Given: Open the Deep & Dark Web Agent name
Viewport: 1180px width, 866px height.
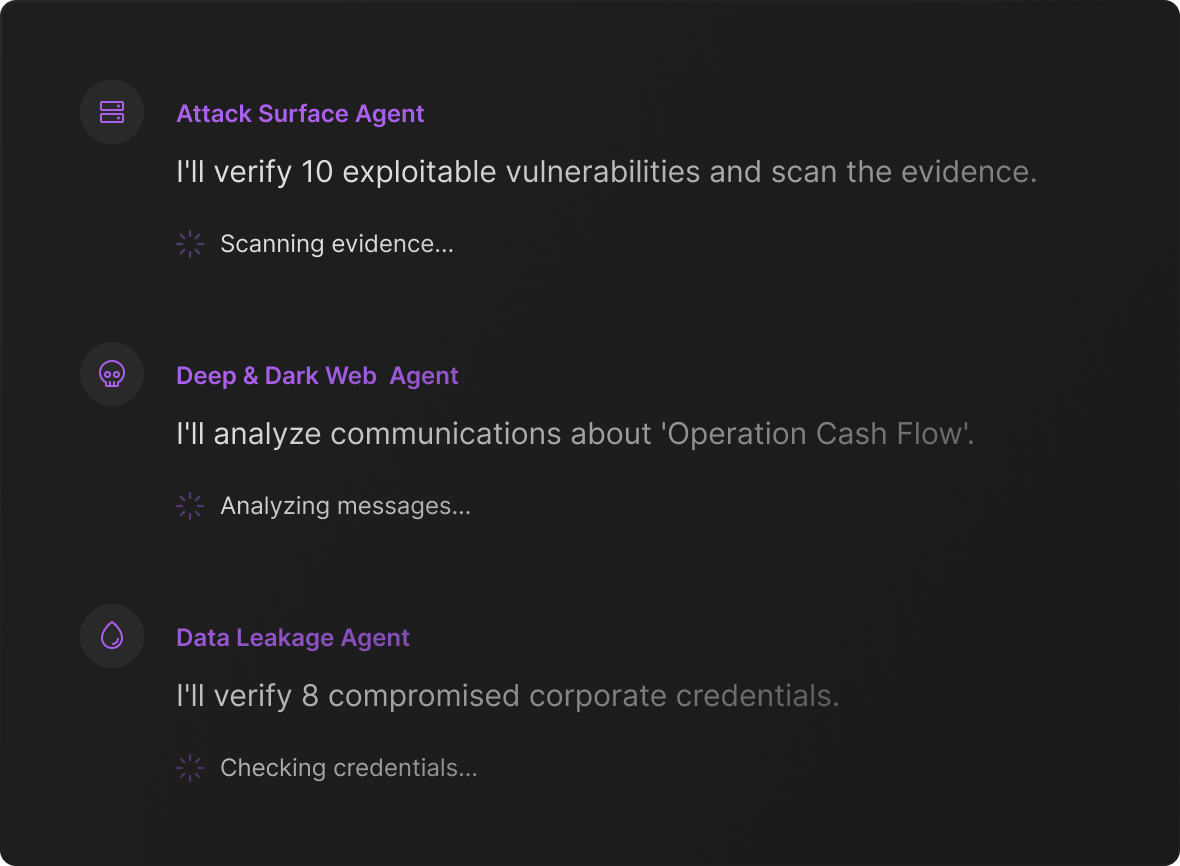Looking at the screenshot, I should (317, 376).
